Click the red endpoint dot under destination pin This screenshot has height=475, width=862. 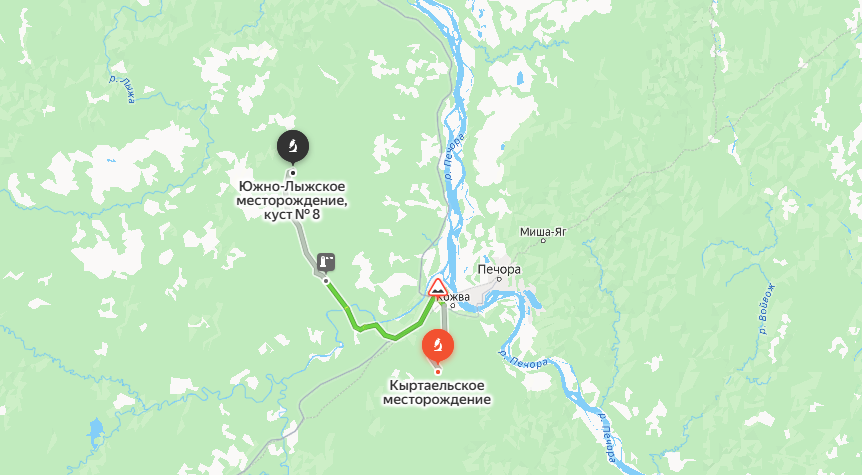pyautogui.click(x=438, y=372)
